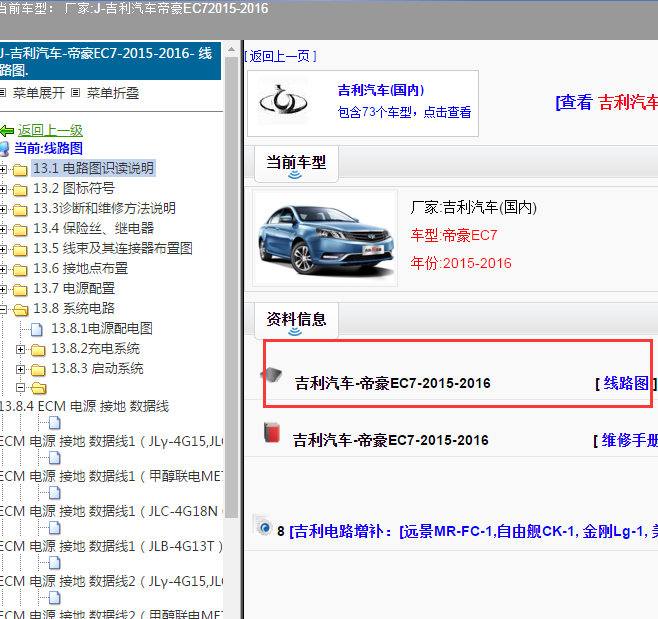This screenshot has width=658, height=619.
Task: Click document icon above ECM 数据线1 (JLγ-4G15
Action: point(55,423)
